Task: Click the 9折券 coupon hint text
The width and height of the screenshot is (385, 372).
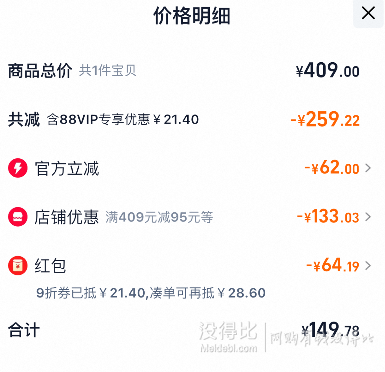Action: 151,293
